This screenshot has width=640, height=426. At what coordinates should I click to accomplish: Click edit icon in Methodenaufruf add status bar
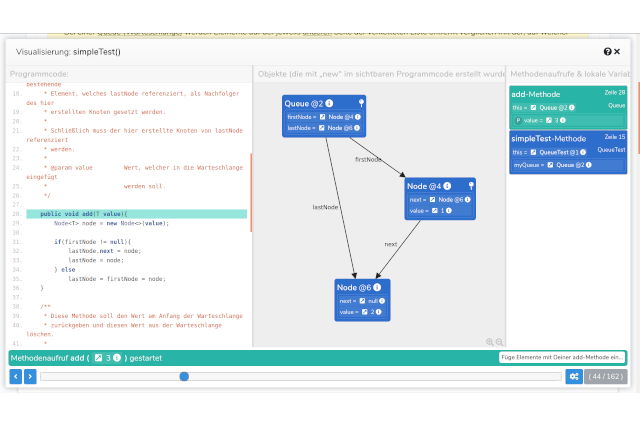(x=98, y=358)
